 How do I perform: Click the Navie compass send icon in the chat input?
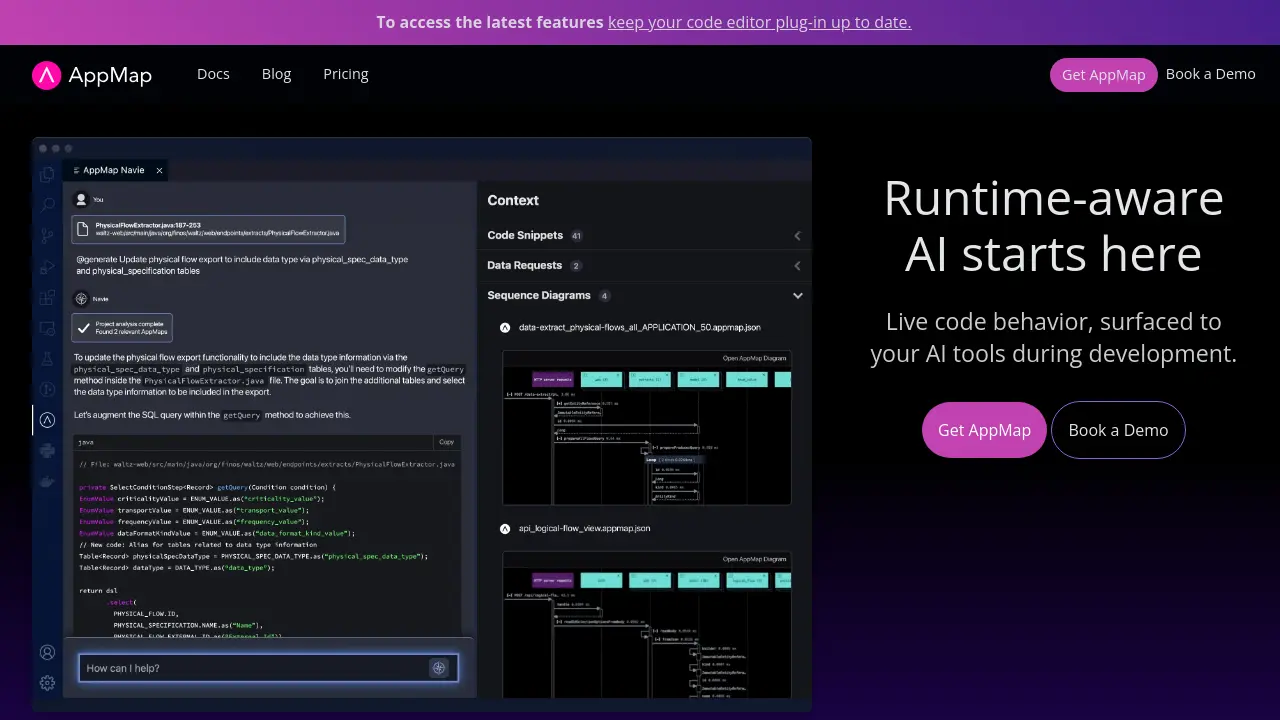[438, 668]
